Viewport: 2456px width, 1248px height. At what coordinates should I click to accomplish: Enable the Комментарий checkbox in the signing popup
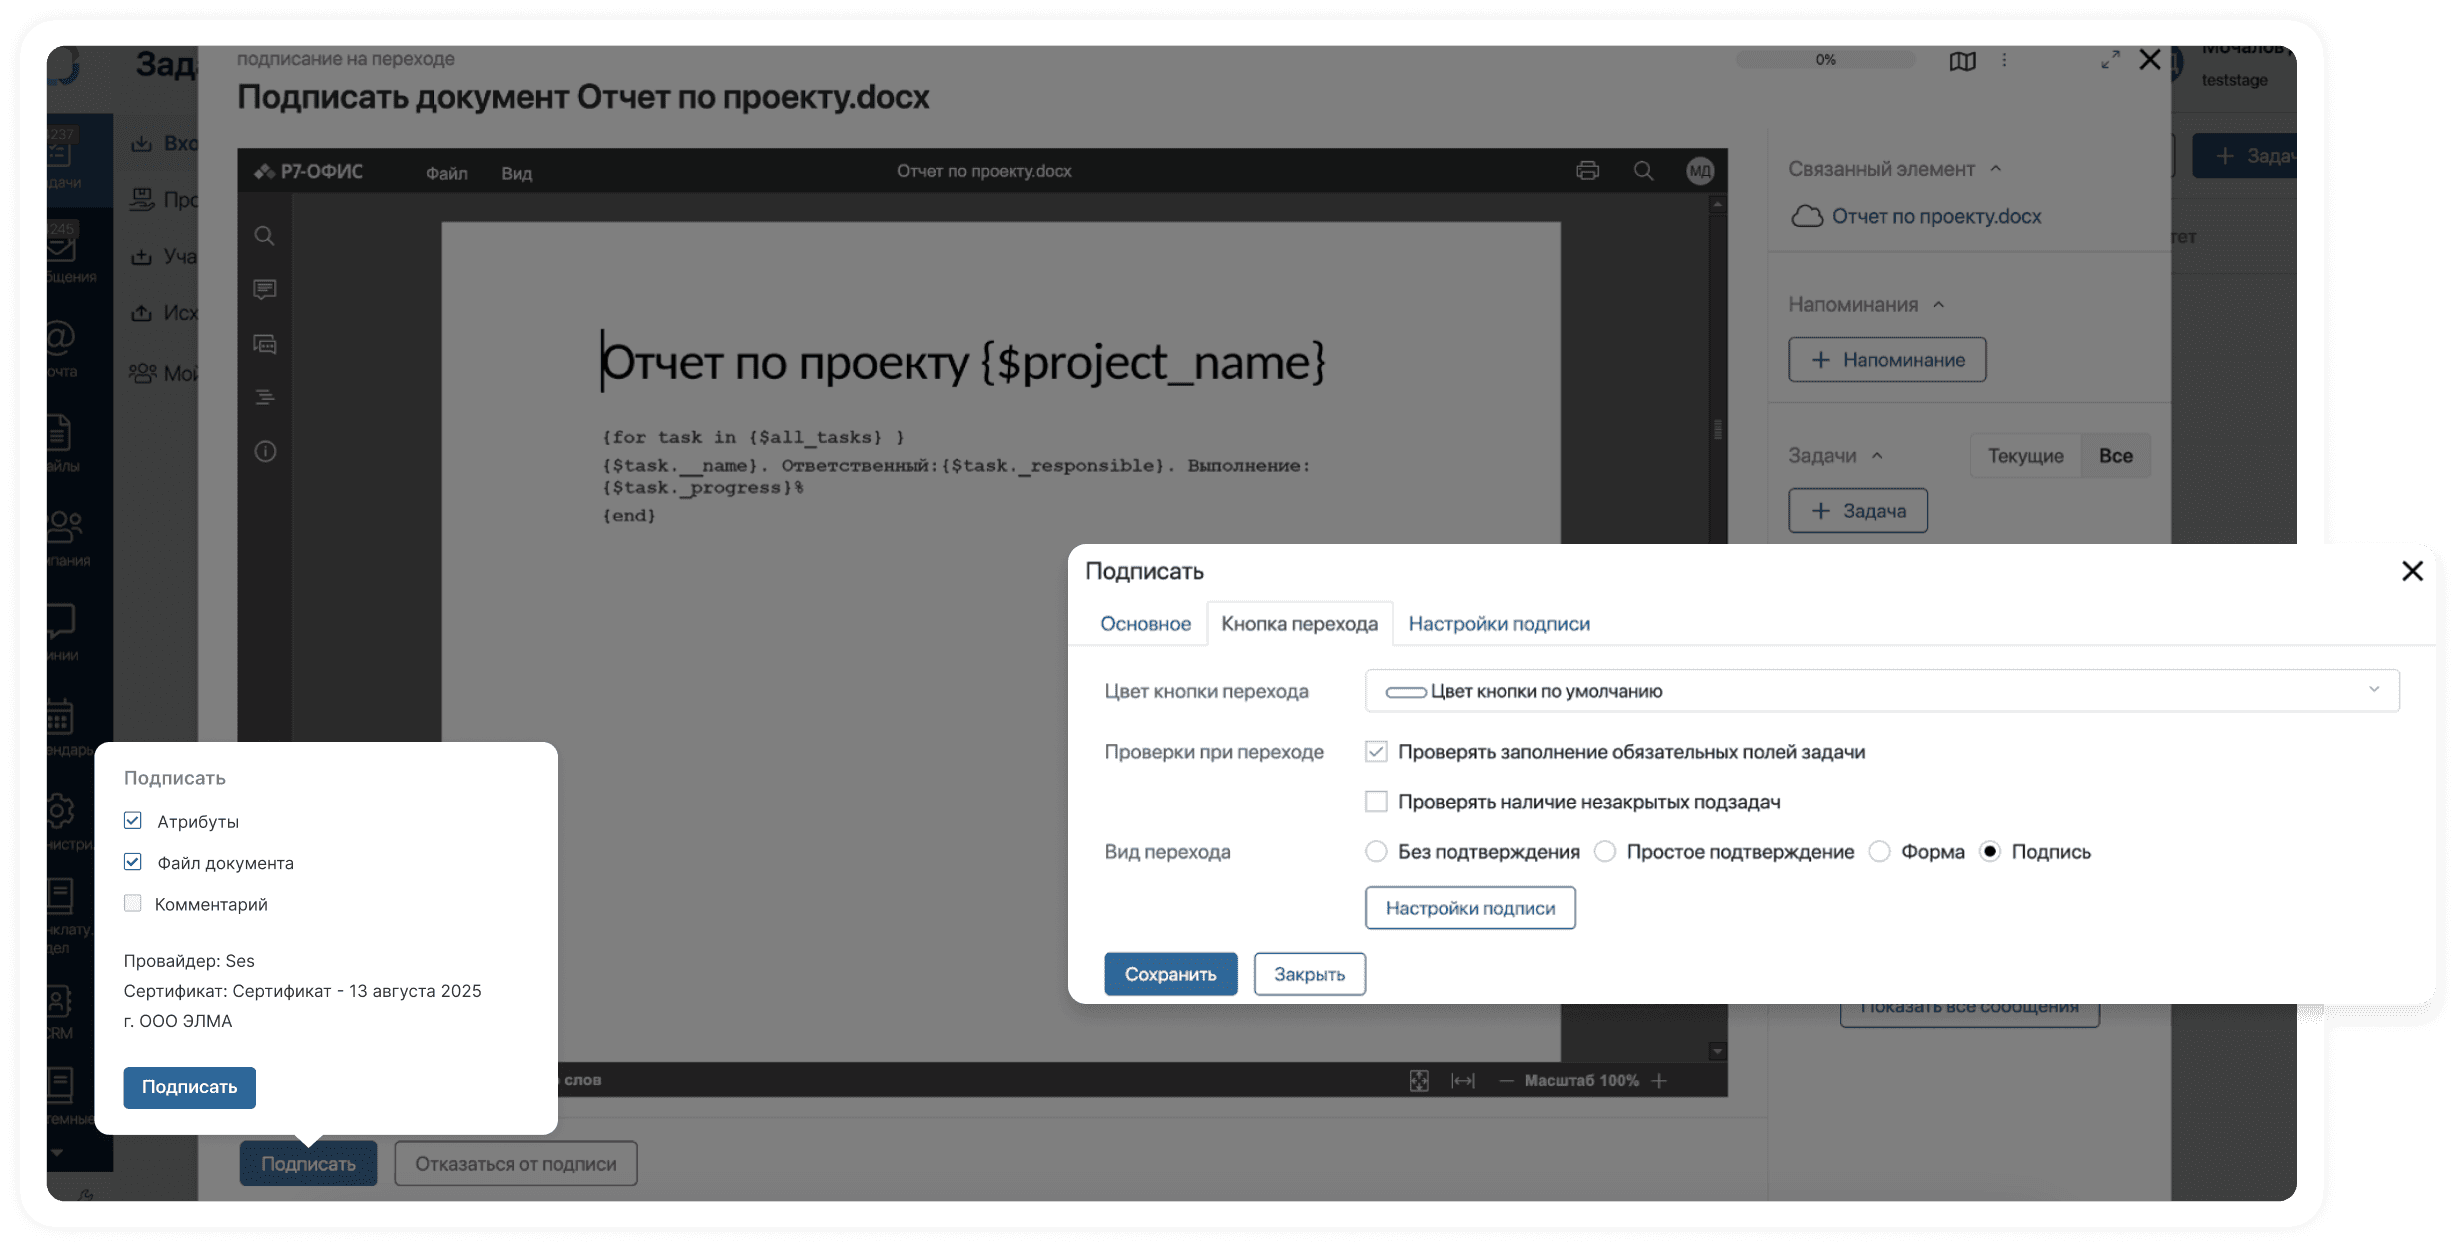coord(132,902)
